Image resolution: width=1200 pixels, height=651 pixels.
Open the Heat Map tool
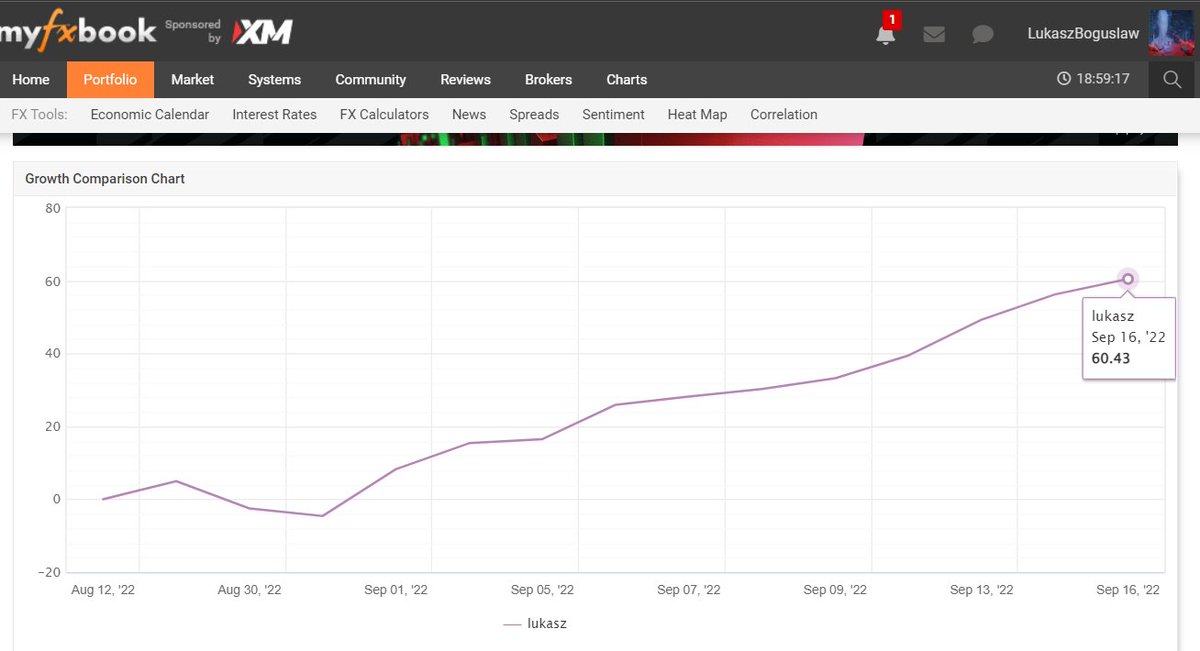697,115
